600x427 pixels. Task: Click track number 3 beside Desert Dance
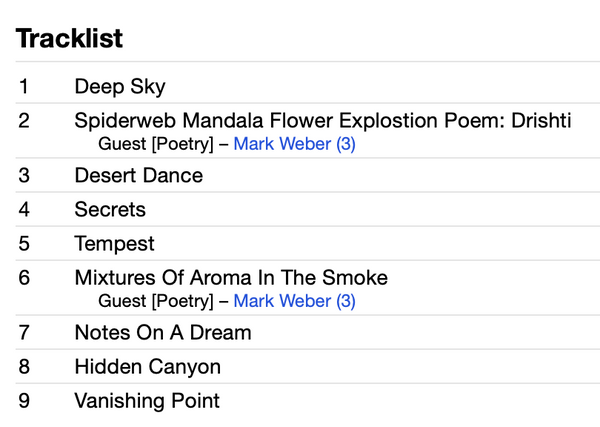(24, 176)
